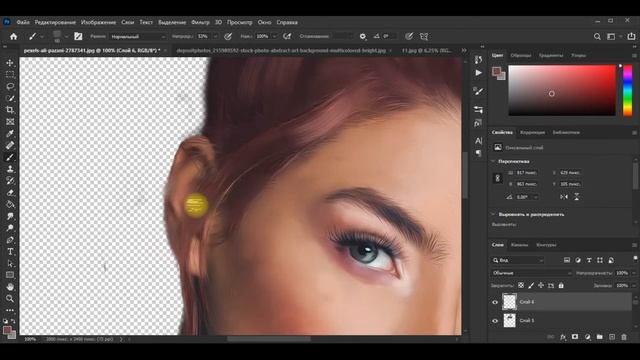
Task: Toggle lock image pixels brush icon
Action: pyautogui.click(x=531, y=286)
